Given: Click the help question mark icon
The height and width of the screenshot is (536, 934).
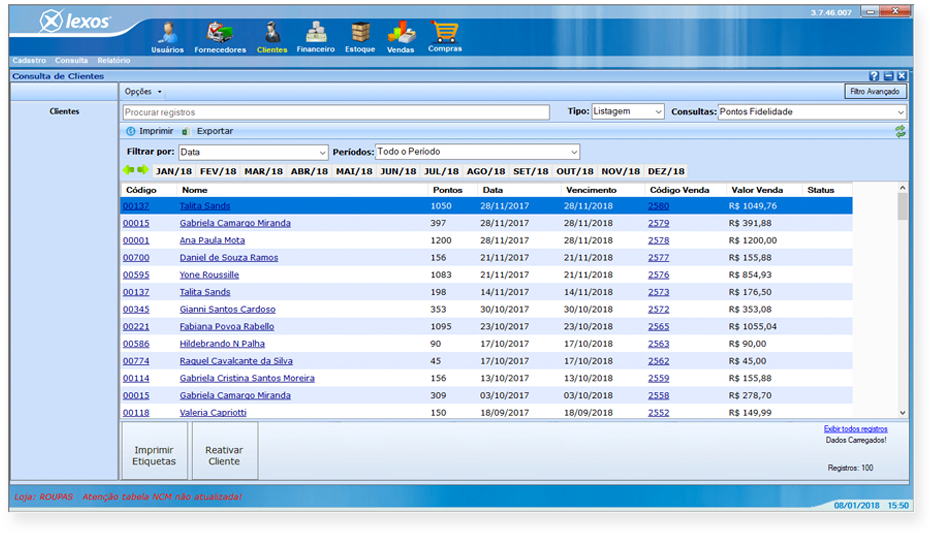Looking at the screenshot, I should [874, 76].
